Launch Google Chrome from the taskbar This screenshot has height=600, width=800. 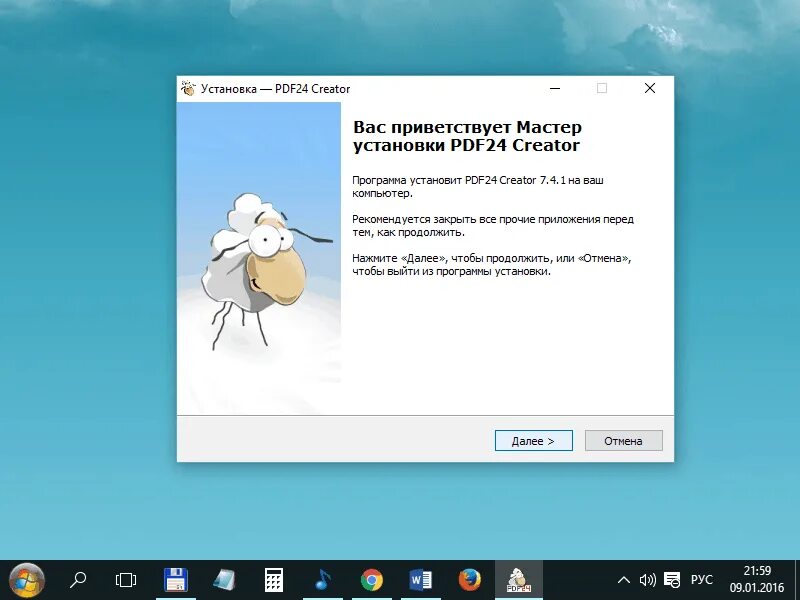(x=372, y=580)
